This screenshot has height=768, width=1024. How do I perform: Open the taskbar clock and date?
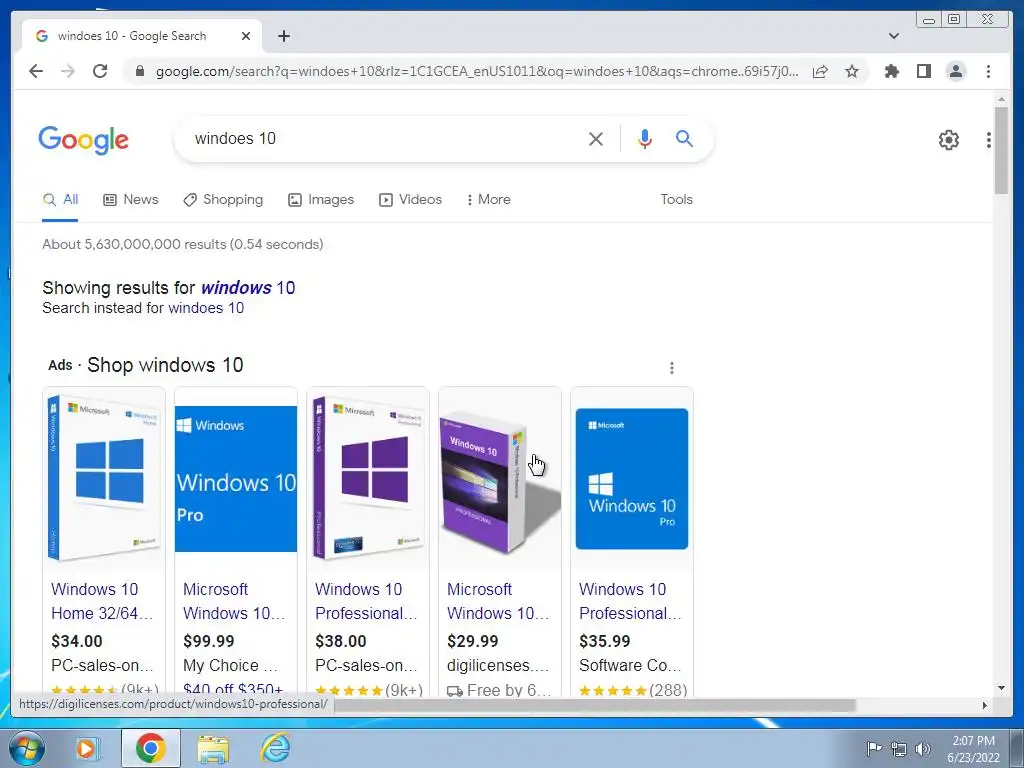(973, 749)
